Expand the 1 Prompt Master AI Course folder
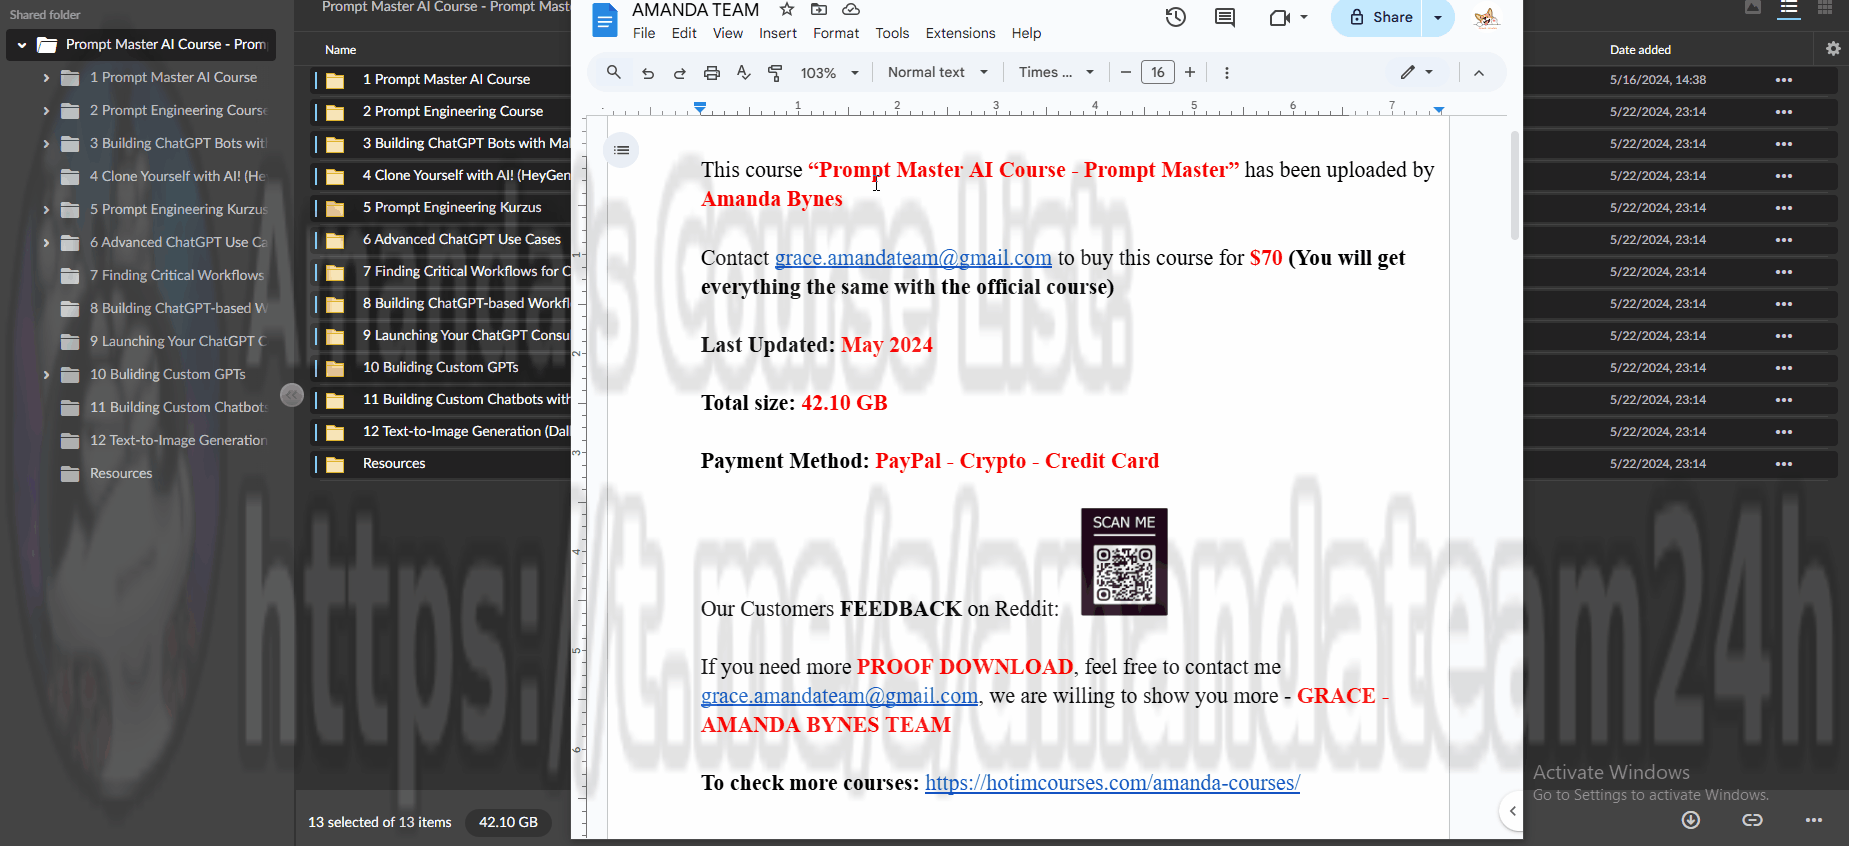This screenshot has width=1849, height=846. (46, 78)
